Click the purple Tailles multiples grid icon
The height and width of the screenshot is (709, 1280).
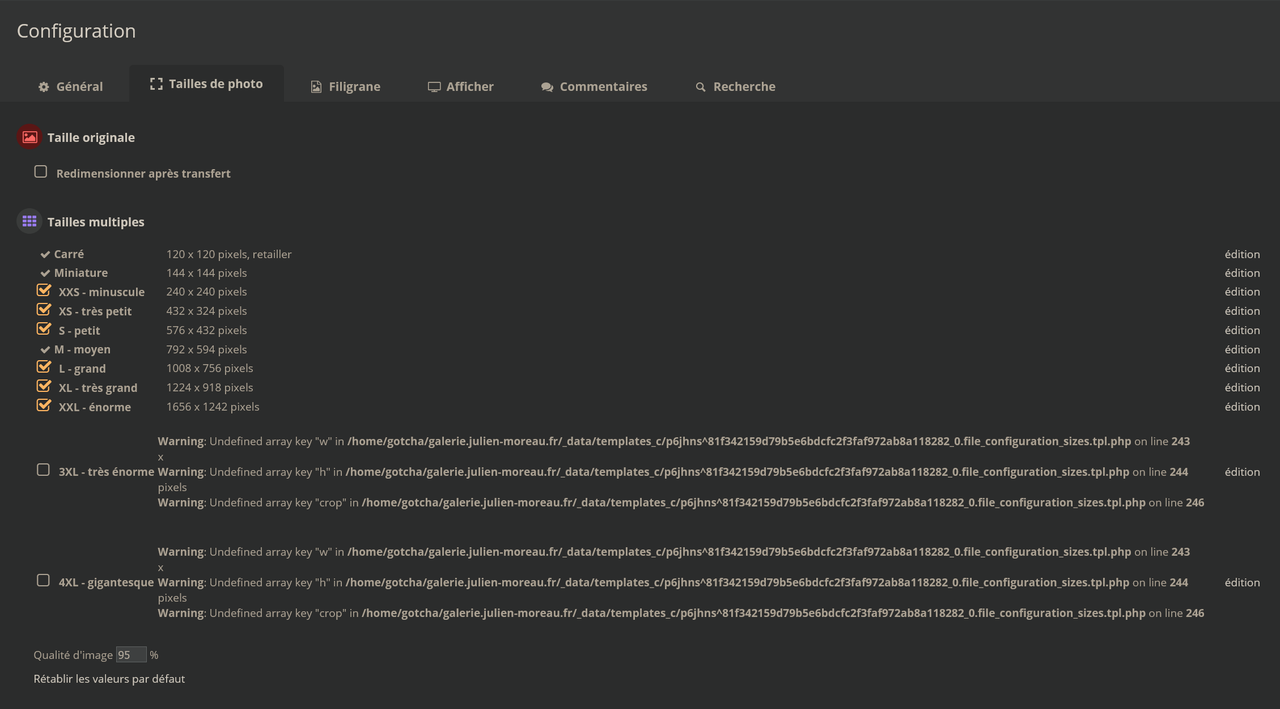point(29,221)
